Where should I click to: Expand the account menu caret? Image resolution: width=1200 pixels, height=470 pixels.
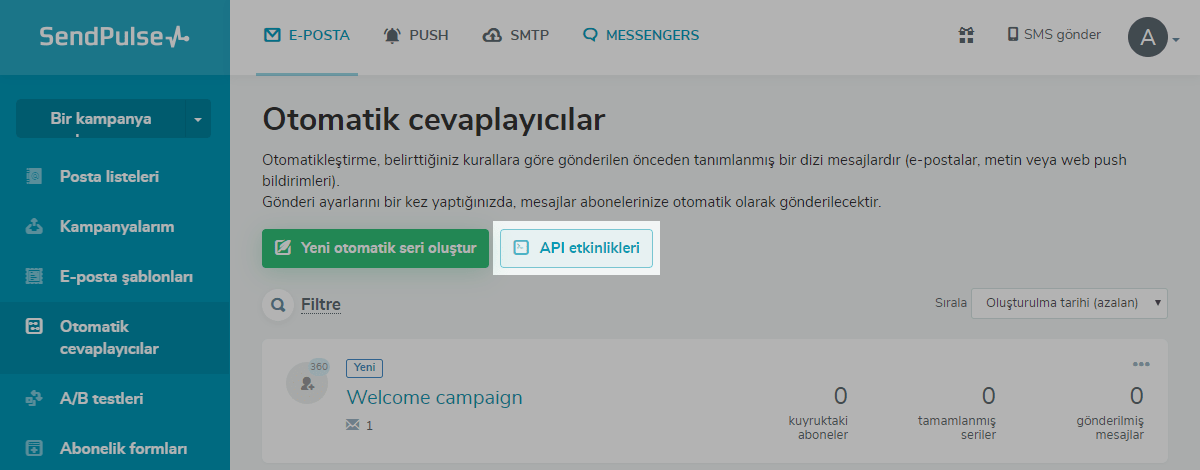1176,40
